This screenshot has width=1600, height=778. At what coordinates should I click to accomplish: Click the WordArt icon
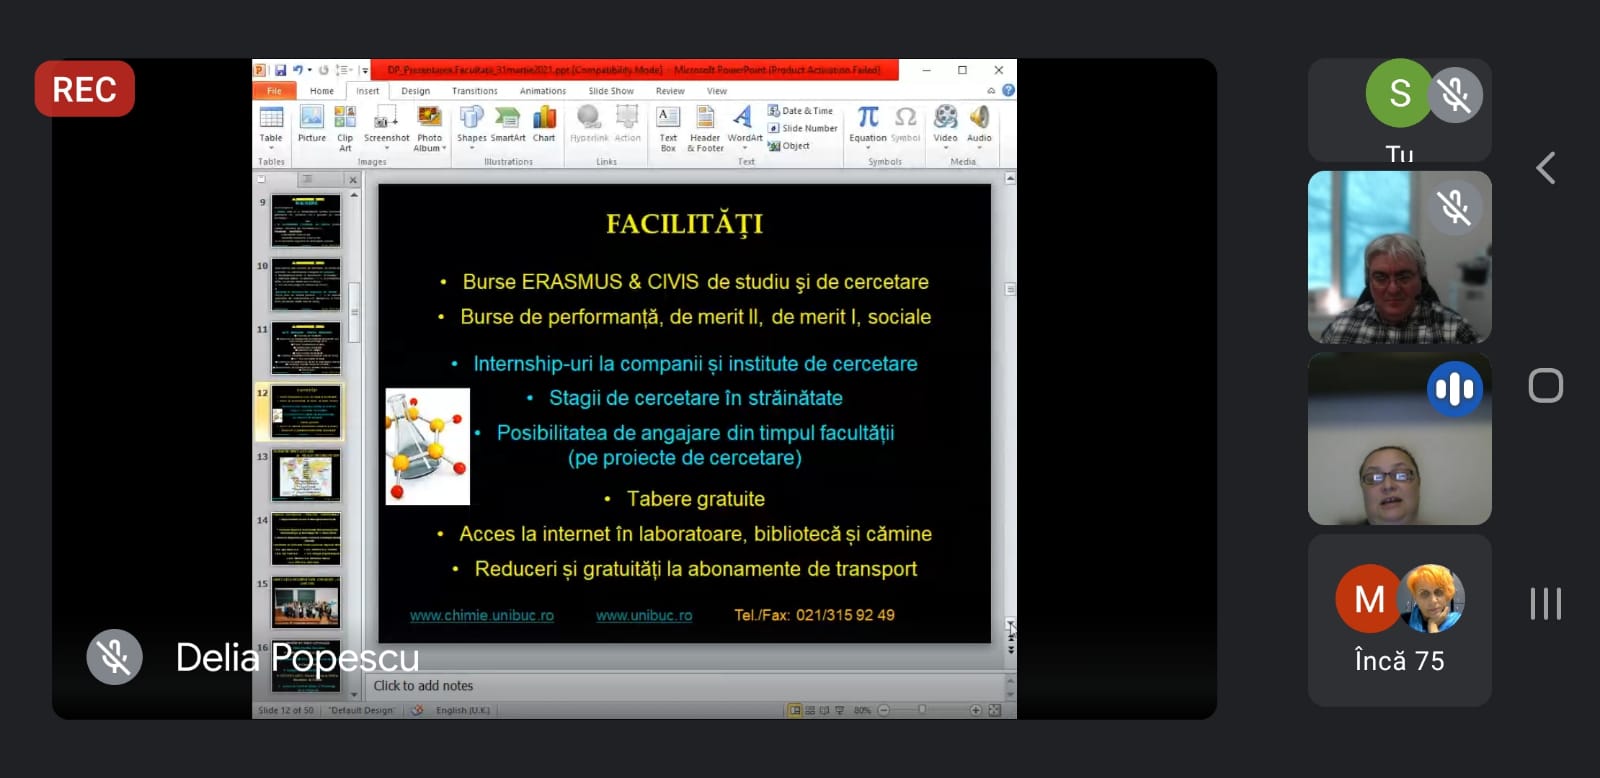point(743,117)
